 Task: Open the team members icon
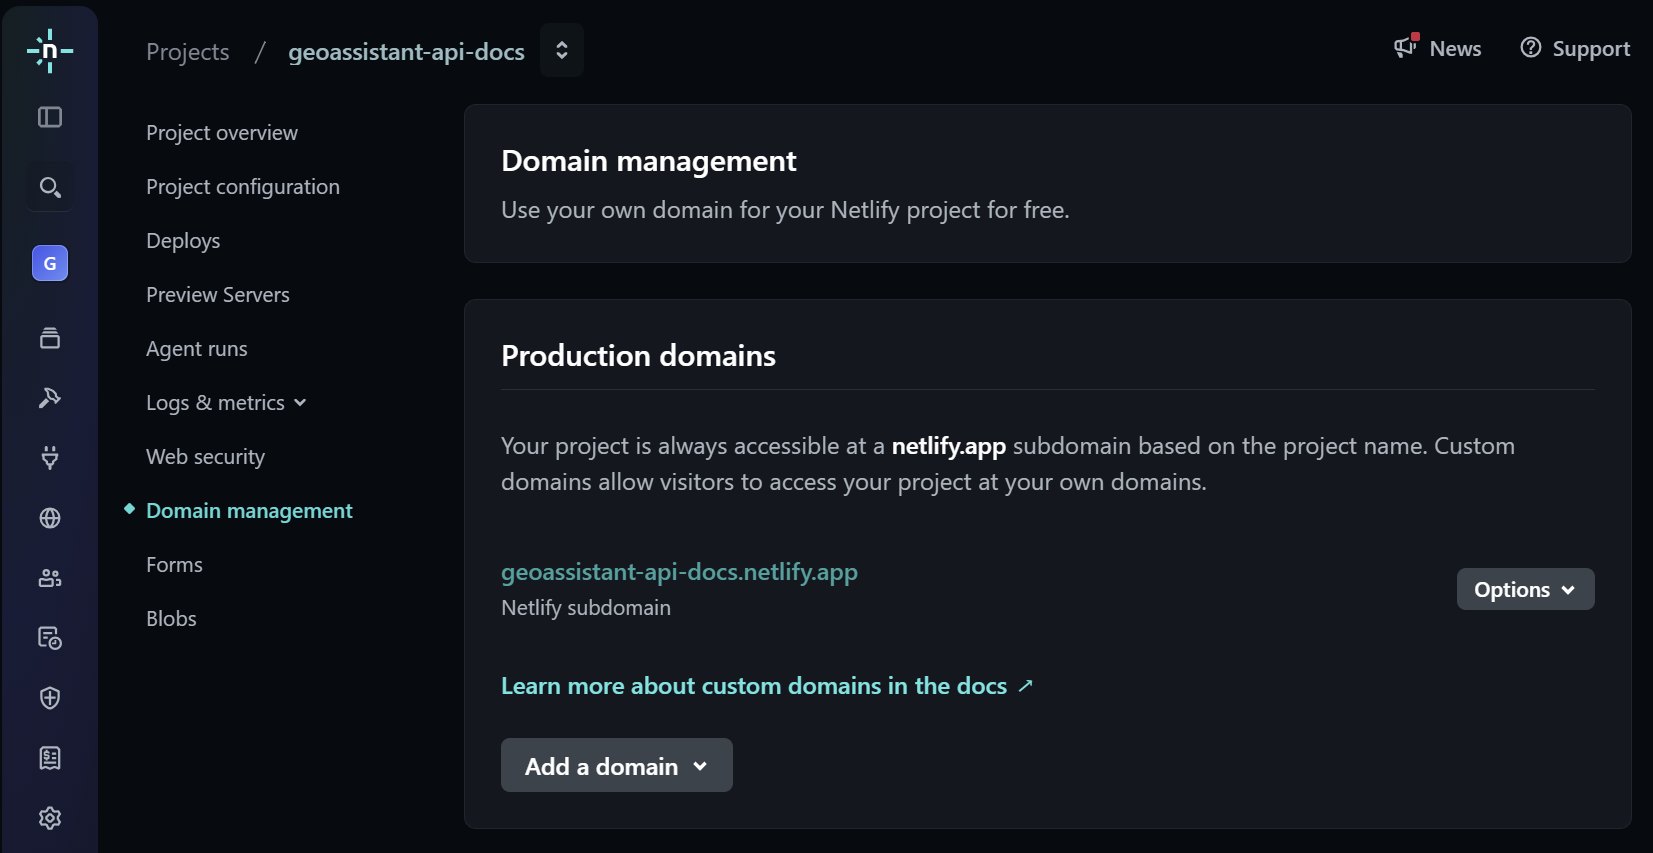click(50, 578)
